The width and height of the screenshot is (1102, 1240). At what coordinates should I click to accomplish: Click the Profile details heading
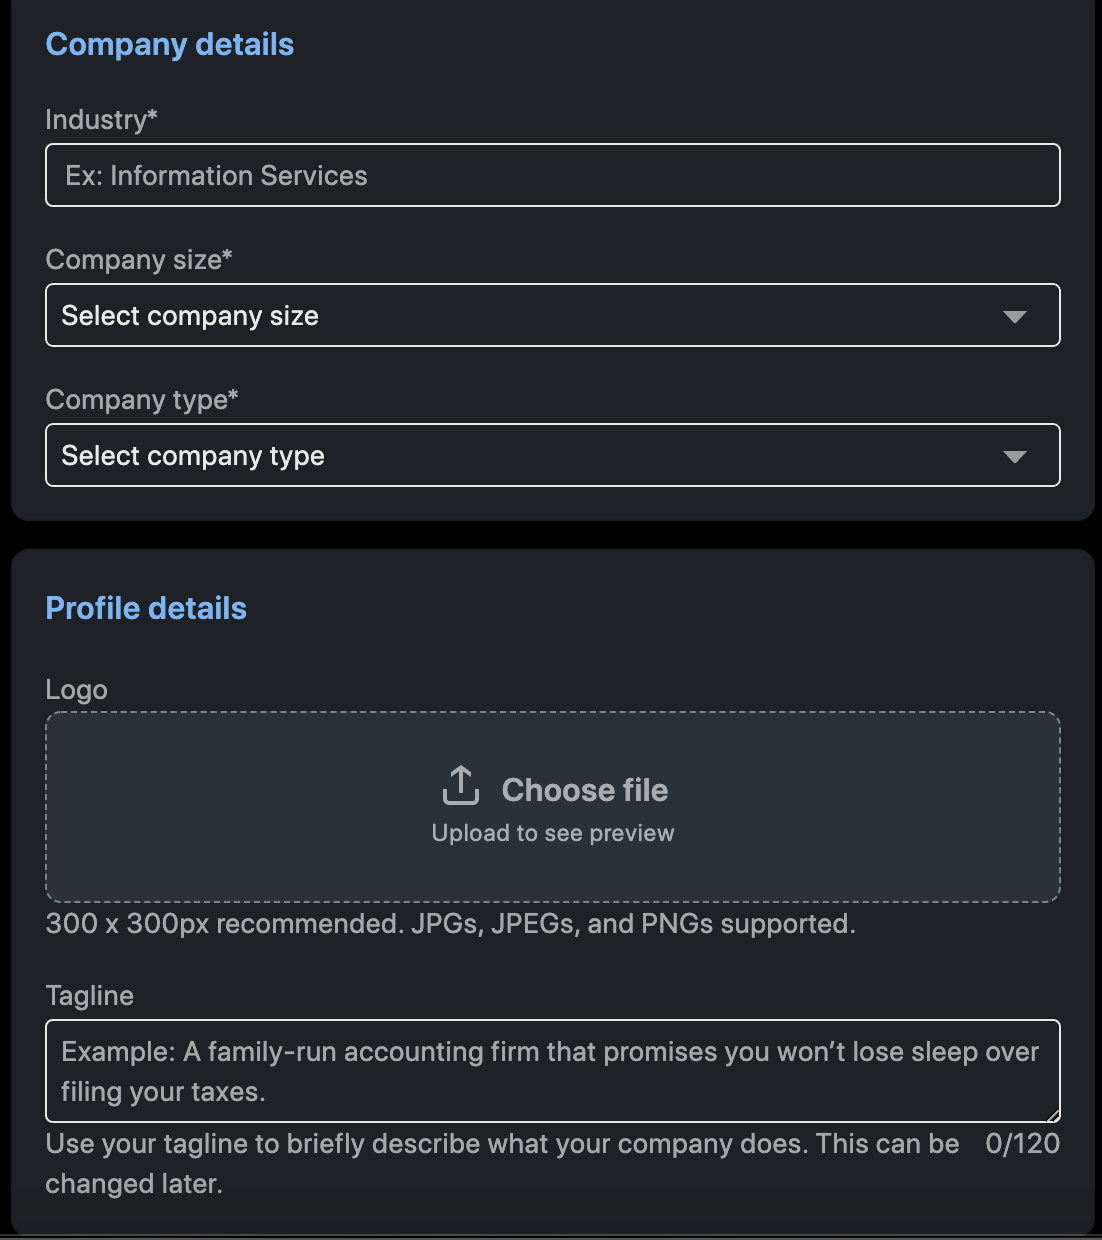pos(146,608)
